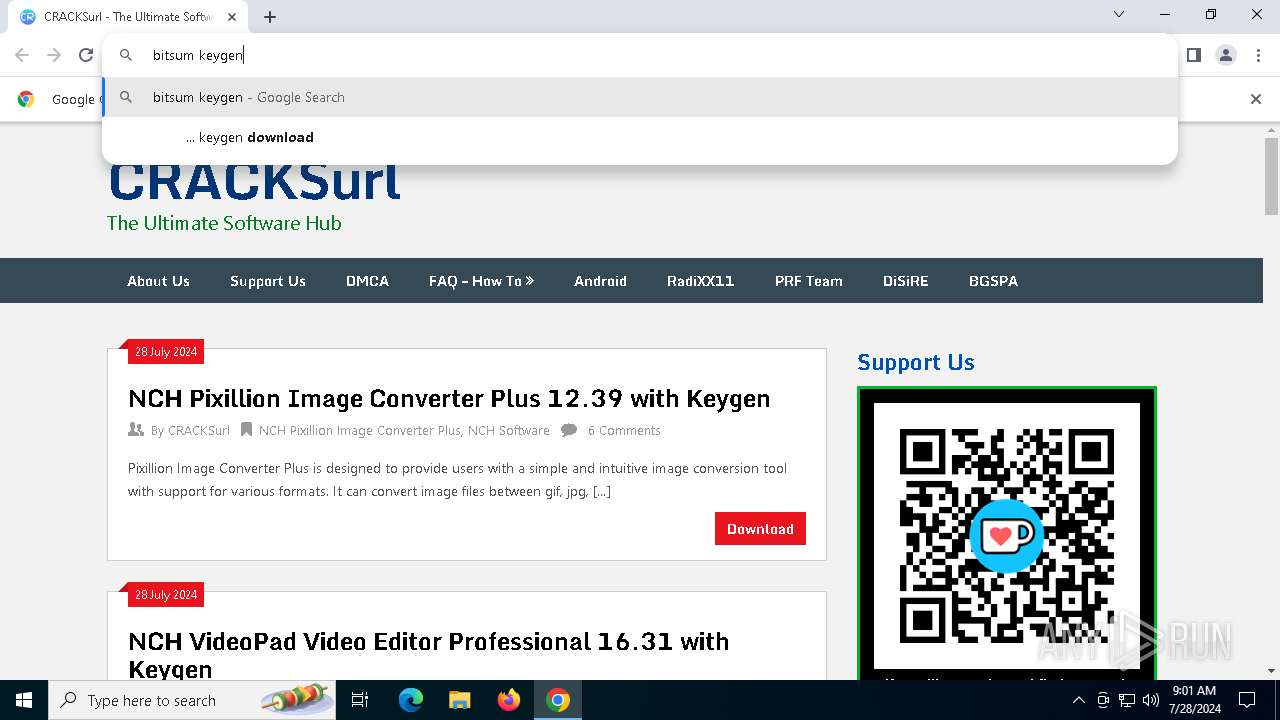Open Task View on taskbar
Viewport: 1280px width, 720px height.
[x=360, y=700]
